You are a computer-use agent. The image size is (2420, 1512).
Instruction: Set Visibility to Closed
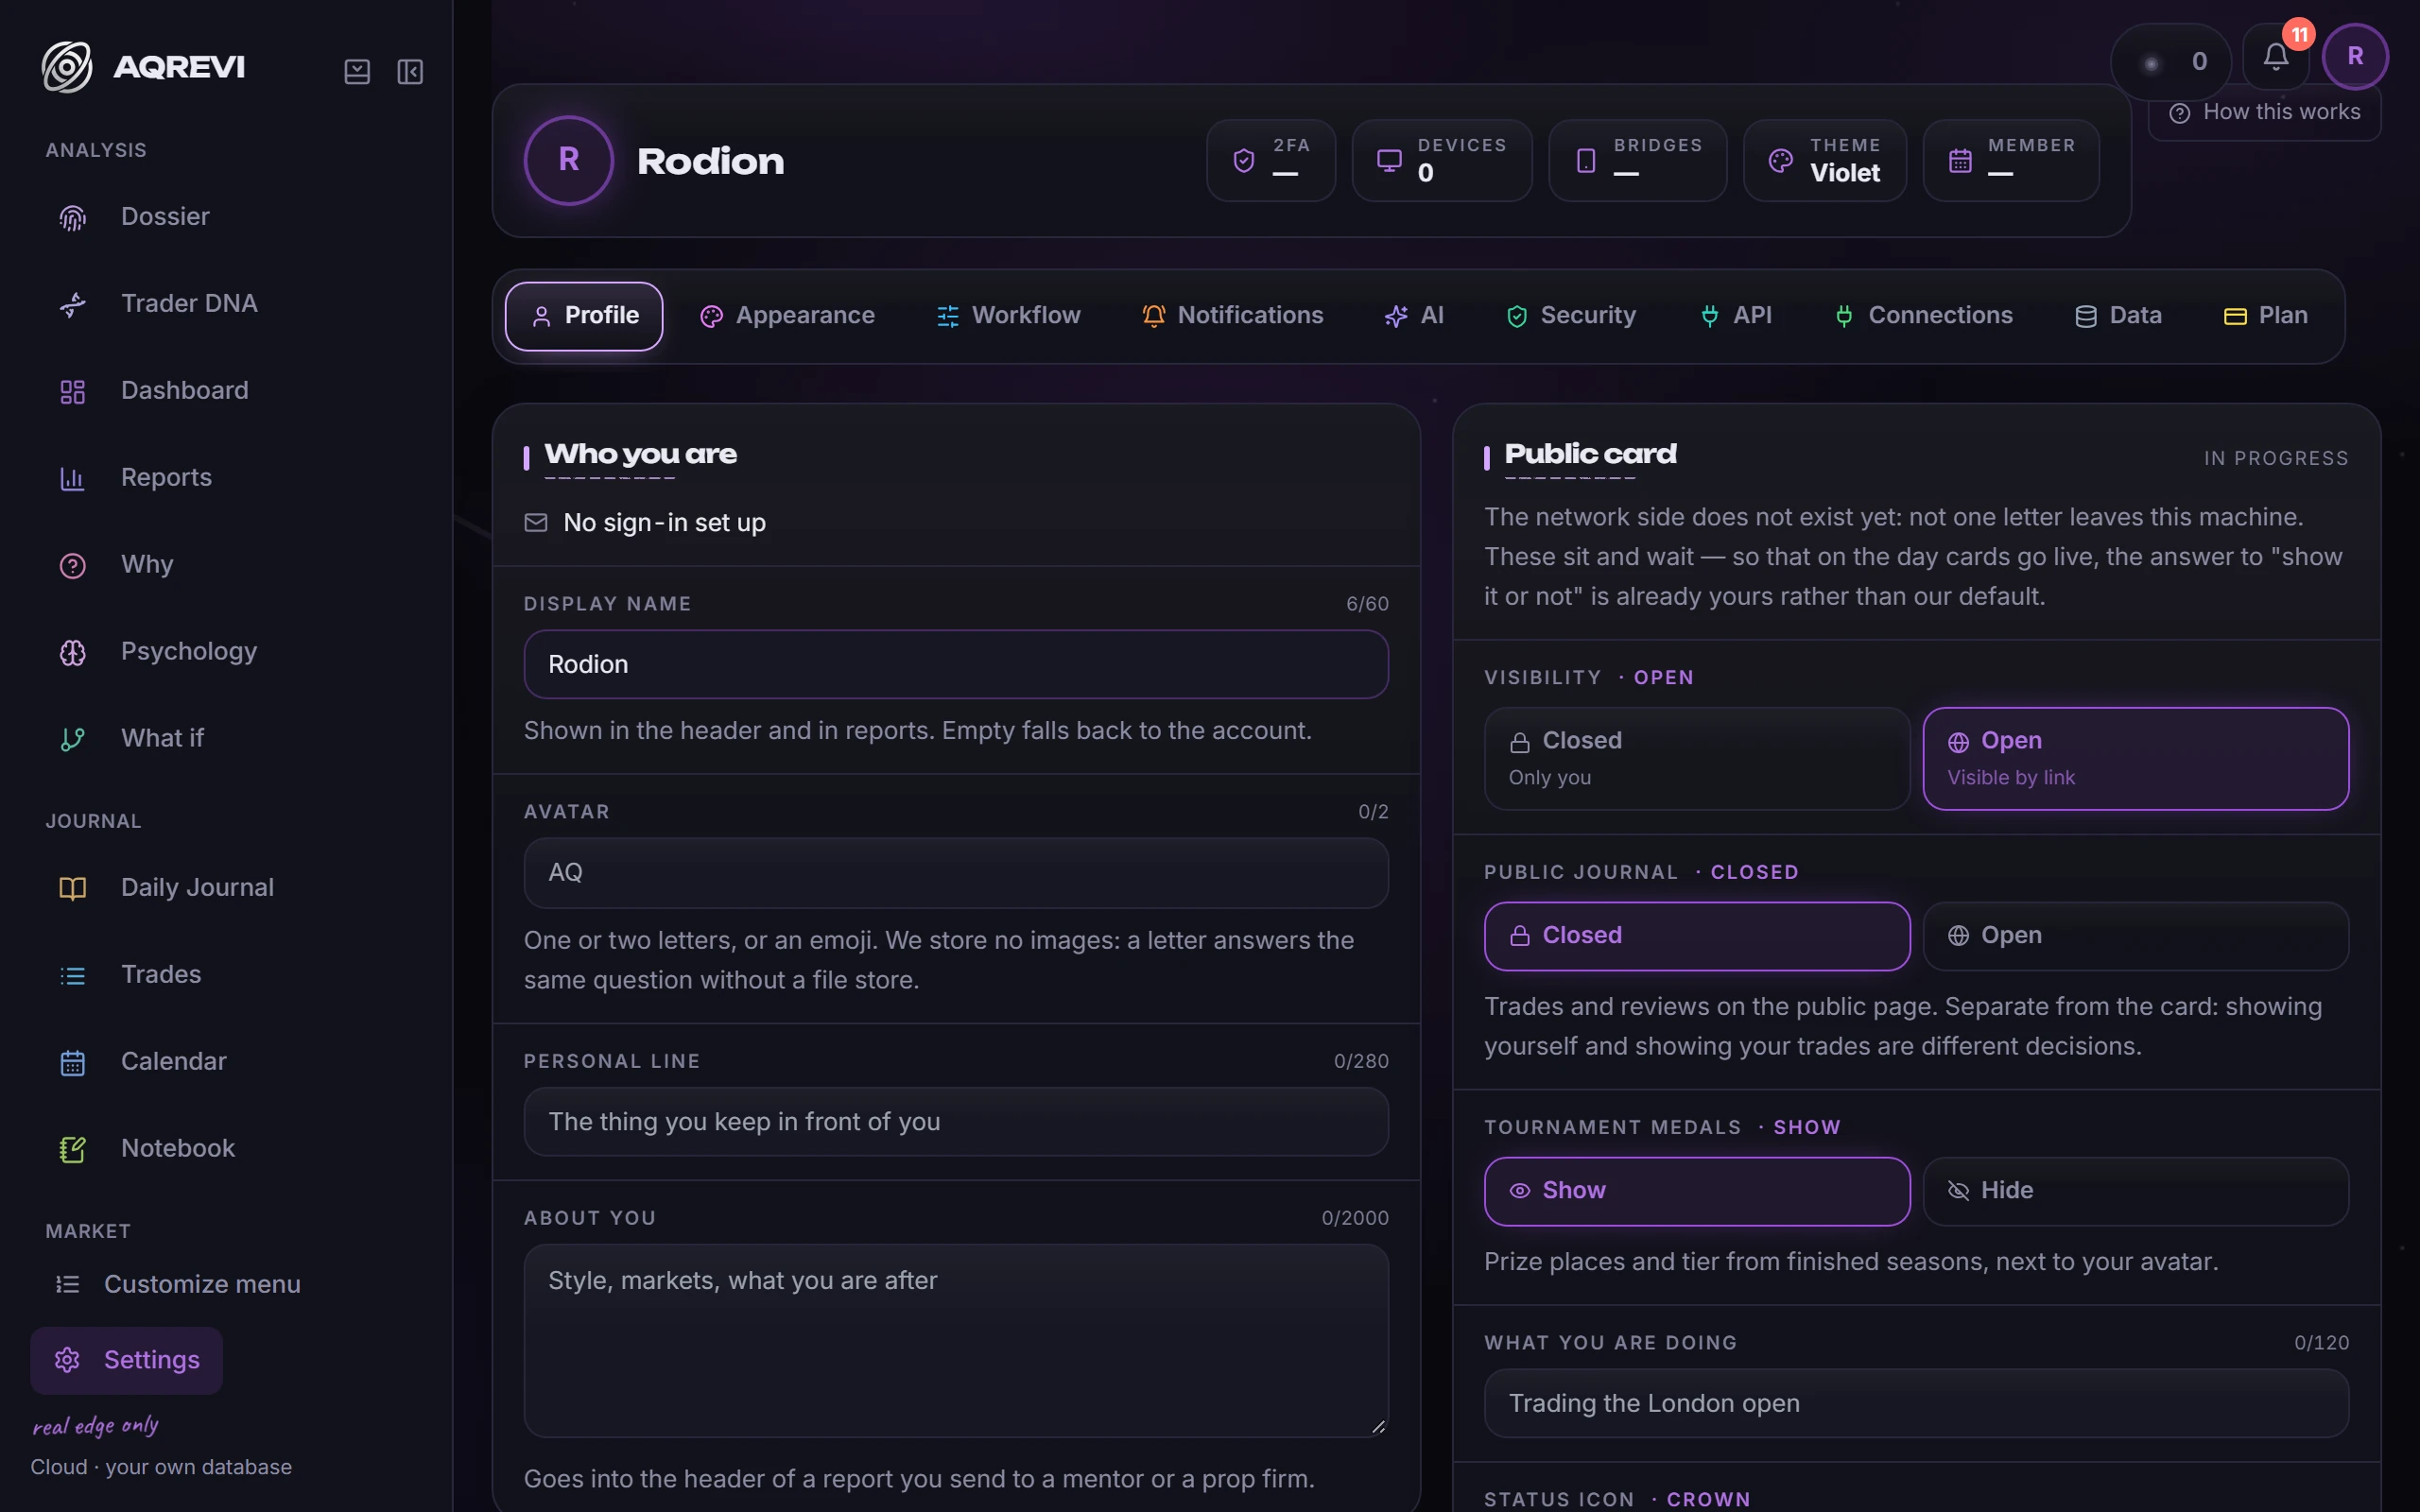[x=1697, y=759]
